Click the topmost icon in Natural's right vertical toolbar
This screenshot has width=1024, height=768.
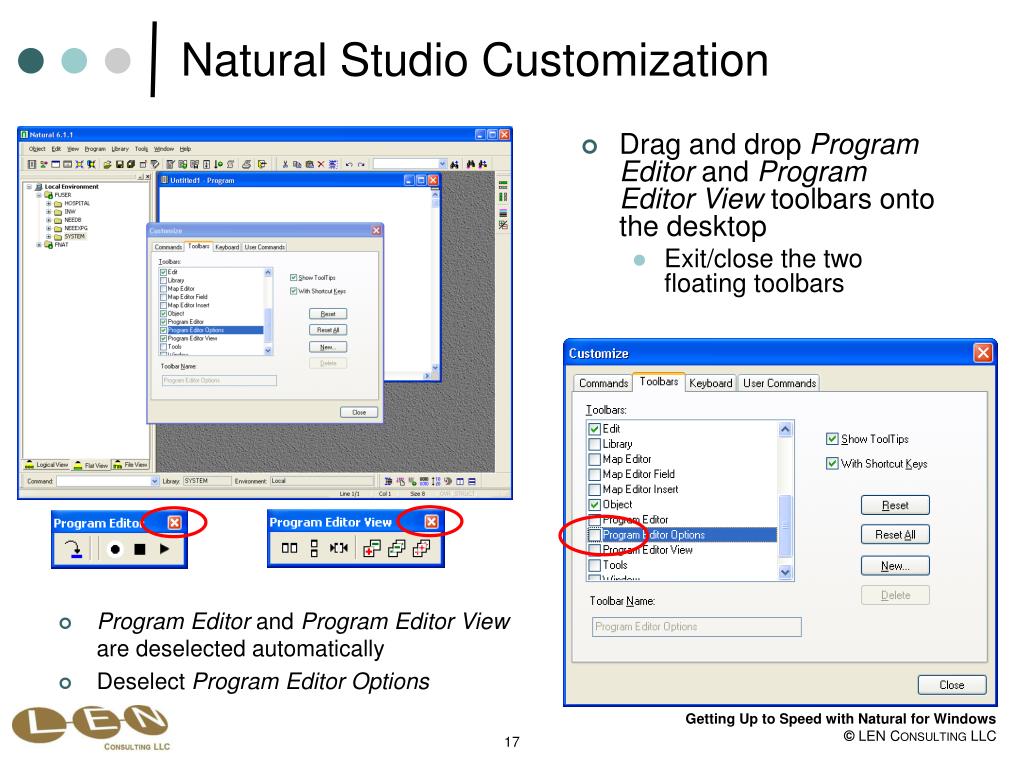pos(503,185)
